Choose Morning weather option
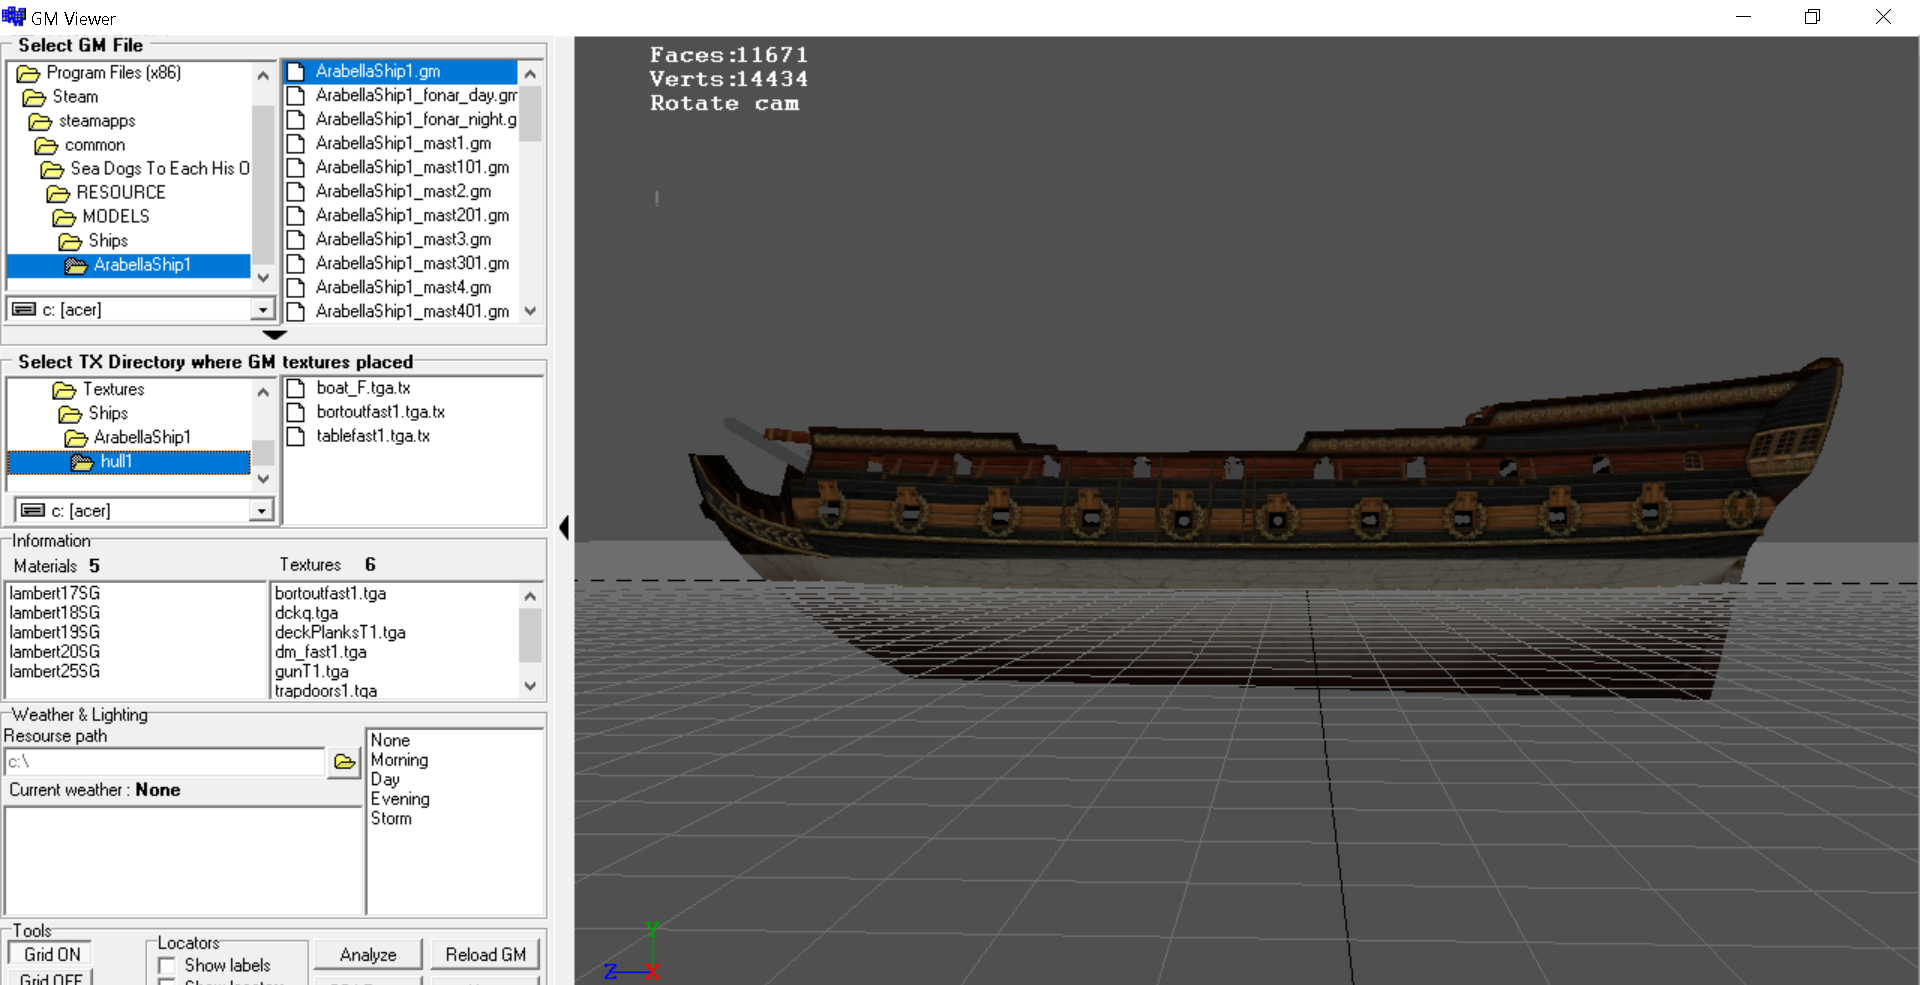Screen dimensions: 1920x985 (399, 760)
